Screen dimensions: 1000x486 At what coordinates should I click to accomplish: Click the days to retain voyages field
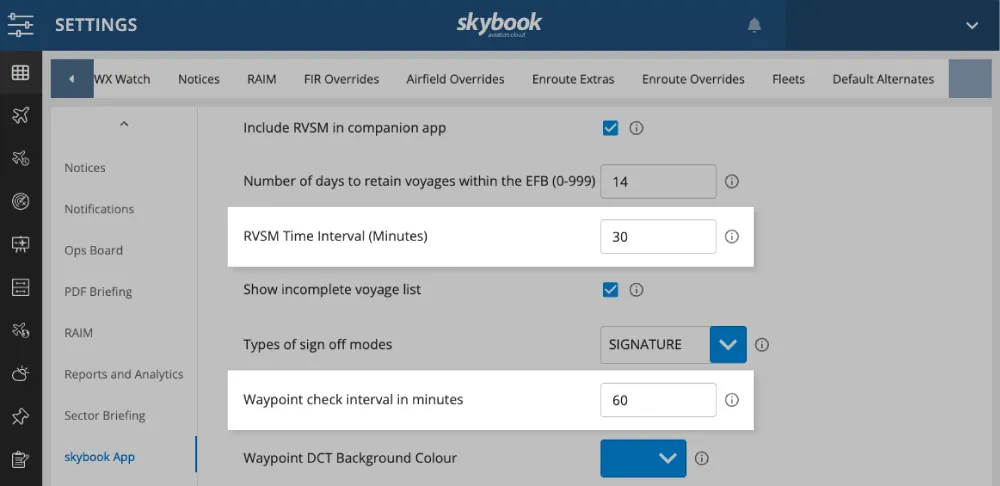(658, 182)
